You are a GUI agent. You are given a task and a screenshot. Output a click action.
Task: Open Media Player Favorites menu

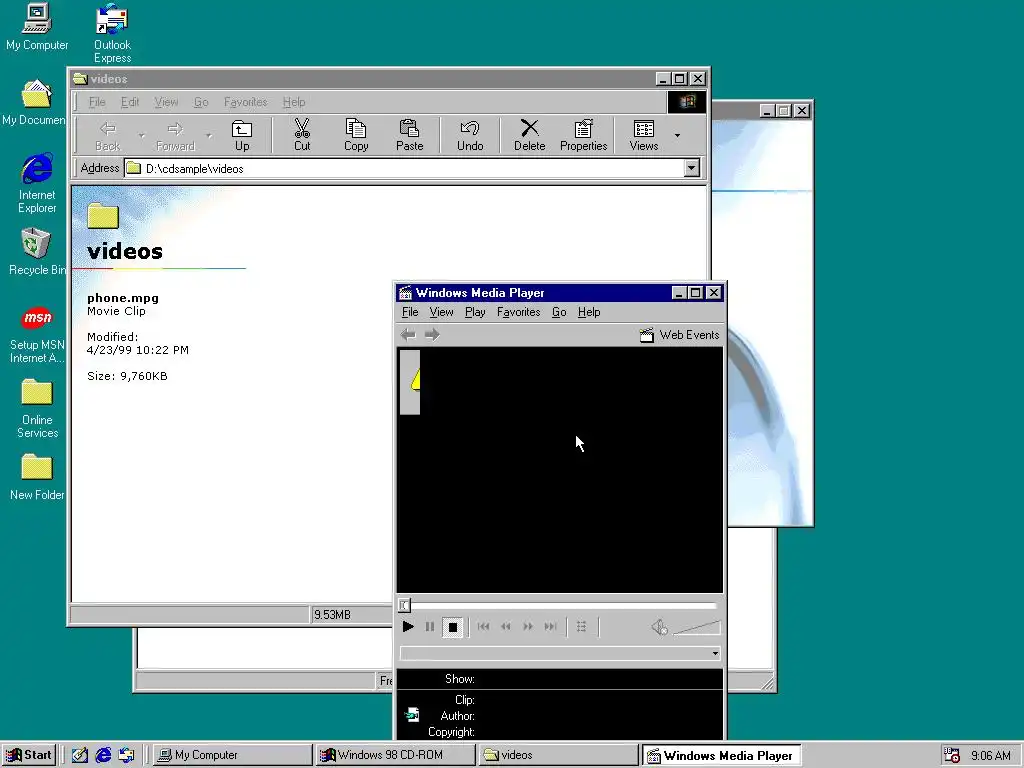click(519, 312)
